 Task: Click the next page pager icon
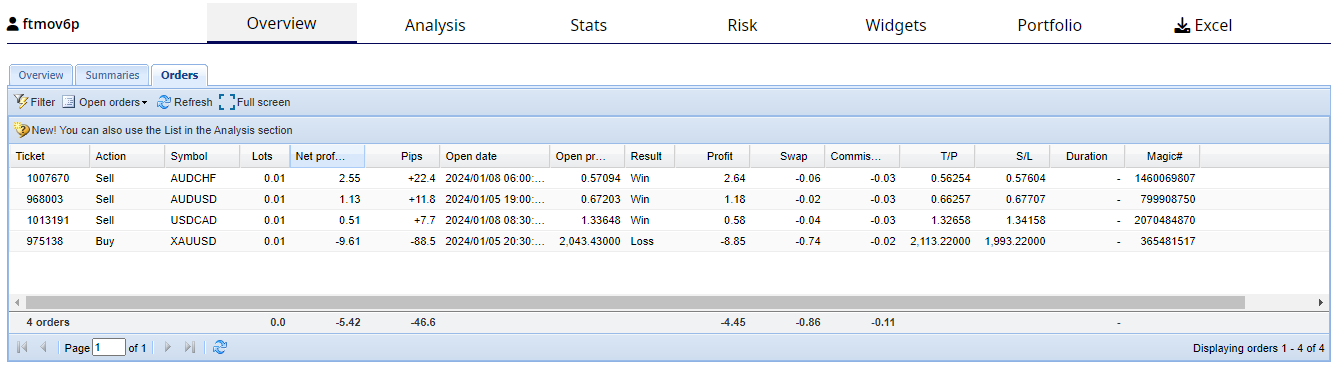(x=168, y=347)
